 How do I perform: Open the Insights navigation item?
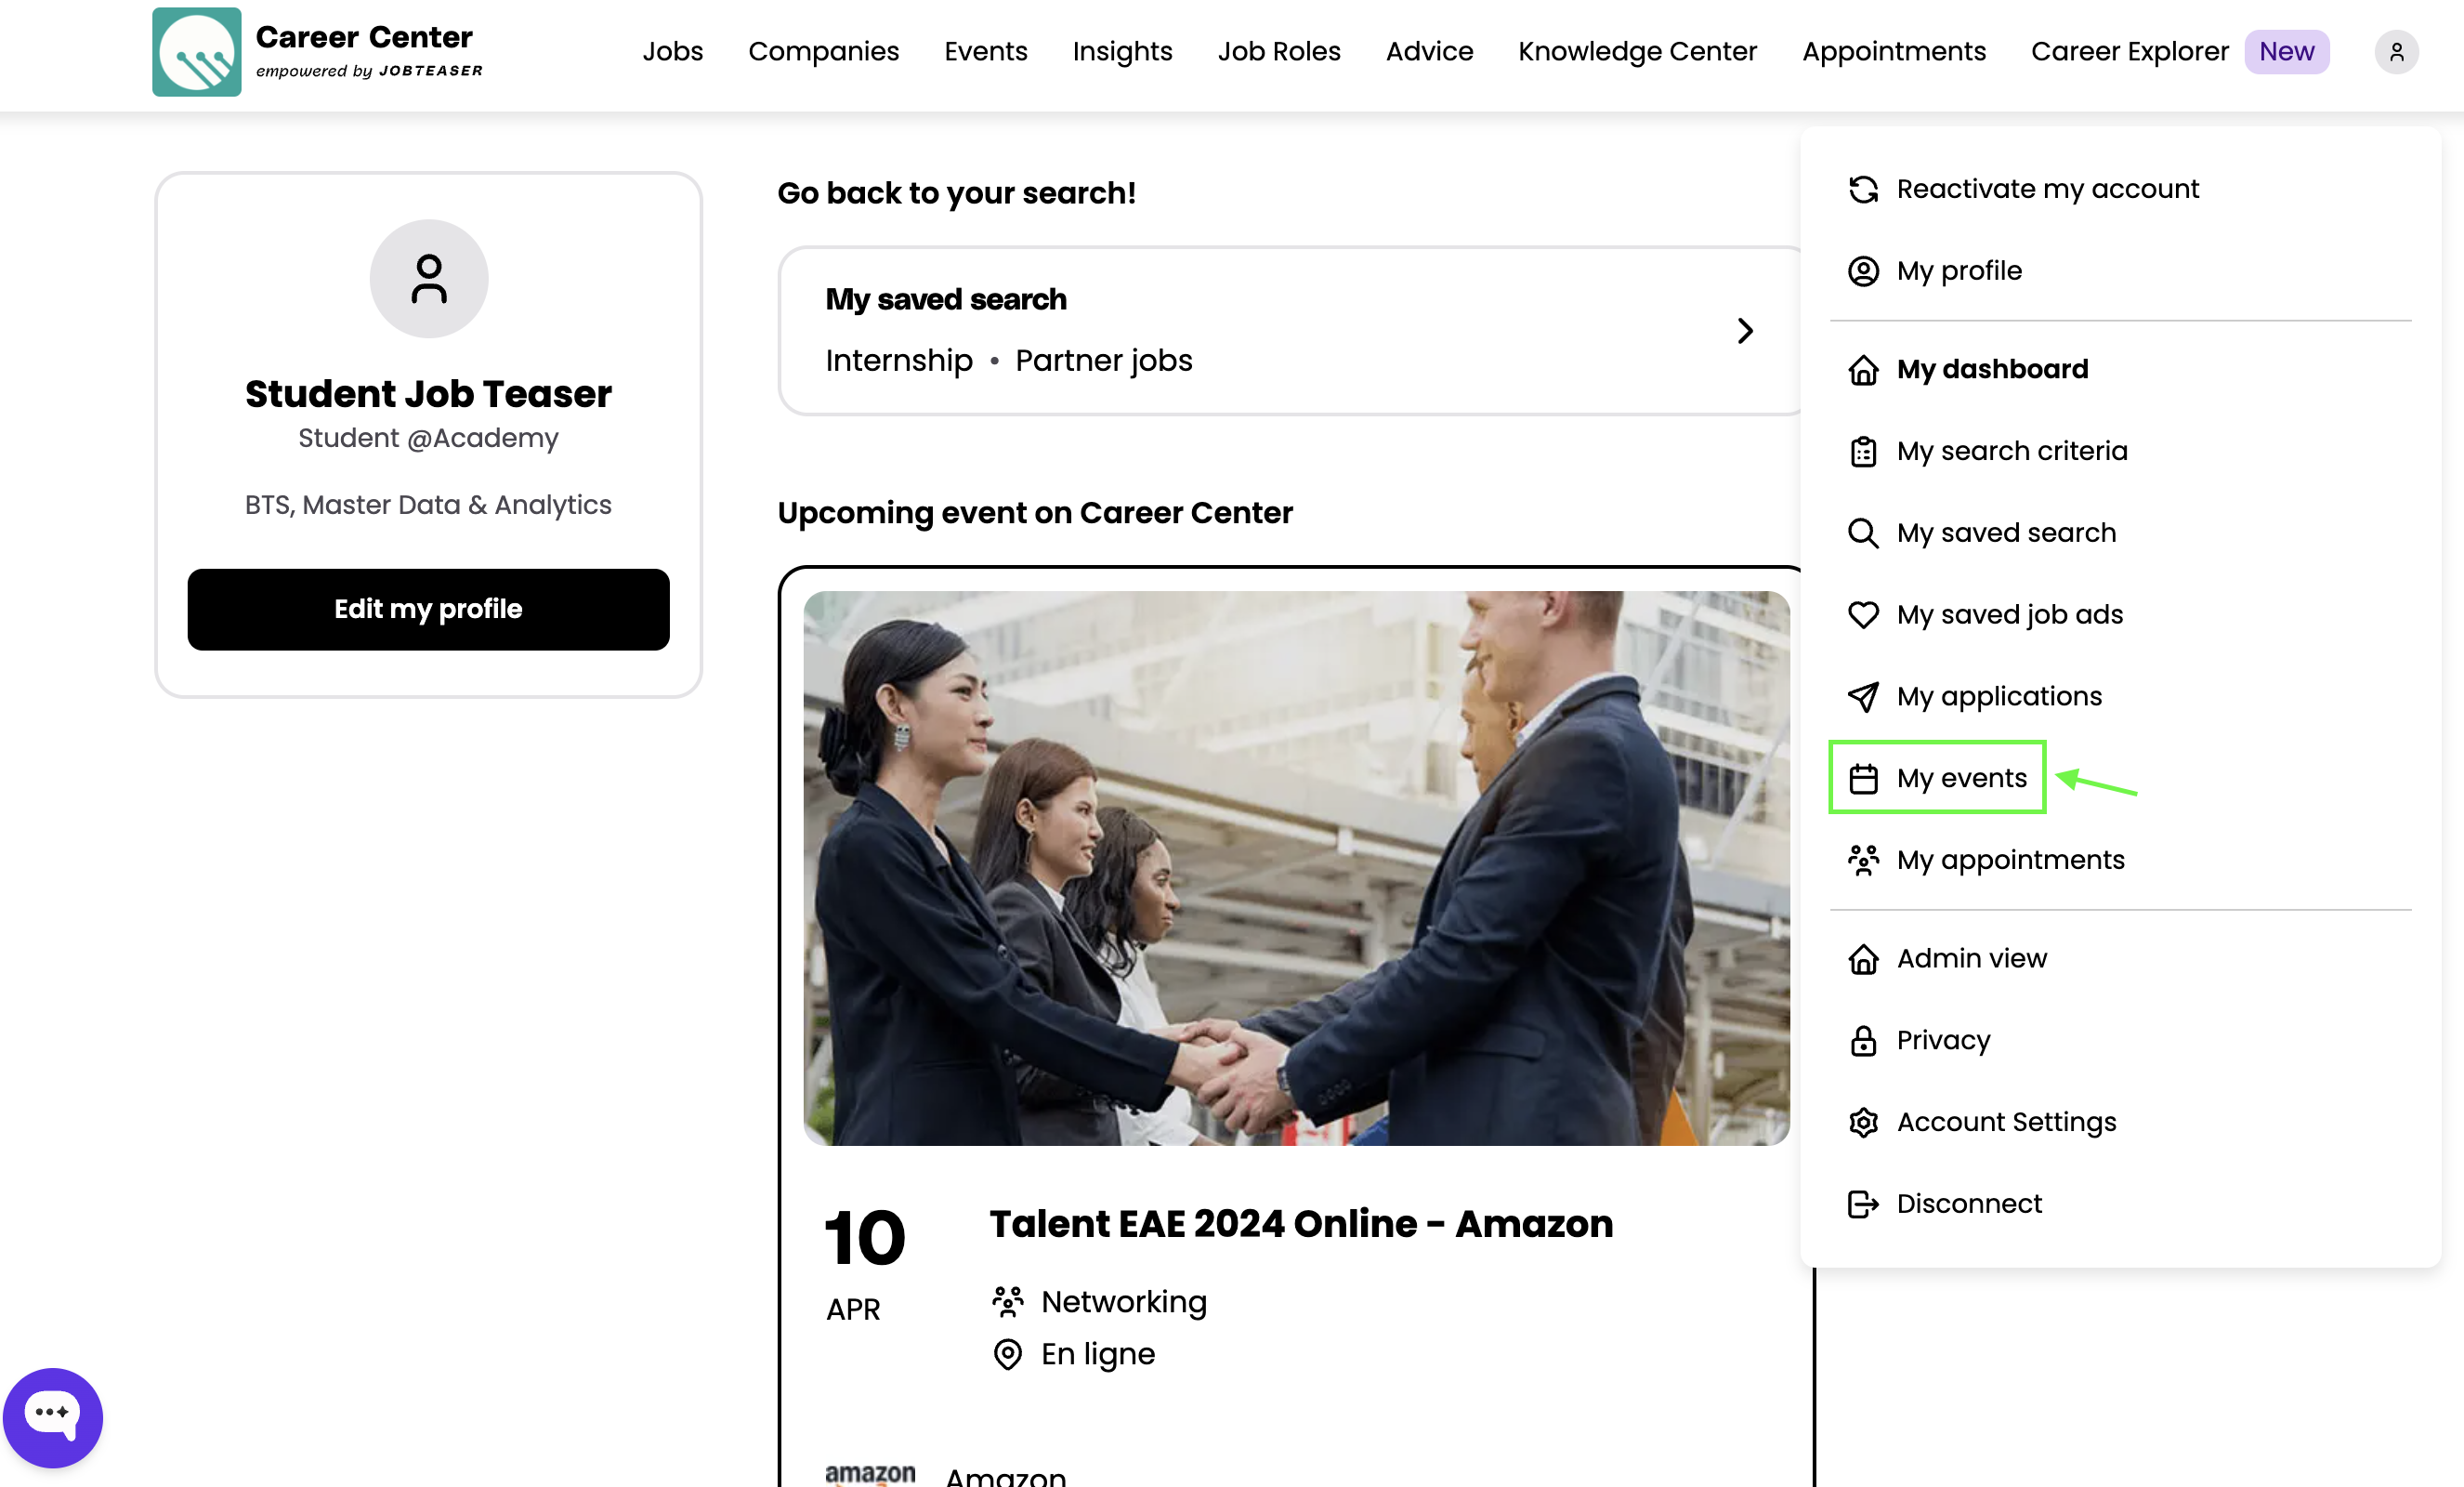pos(1122,52)
